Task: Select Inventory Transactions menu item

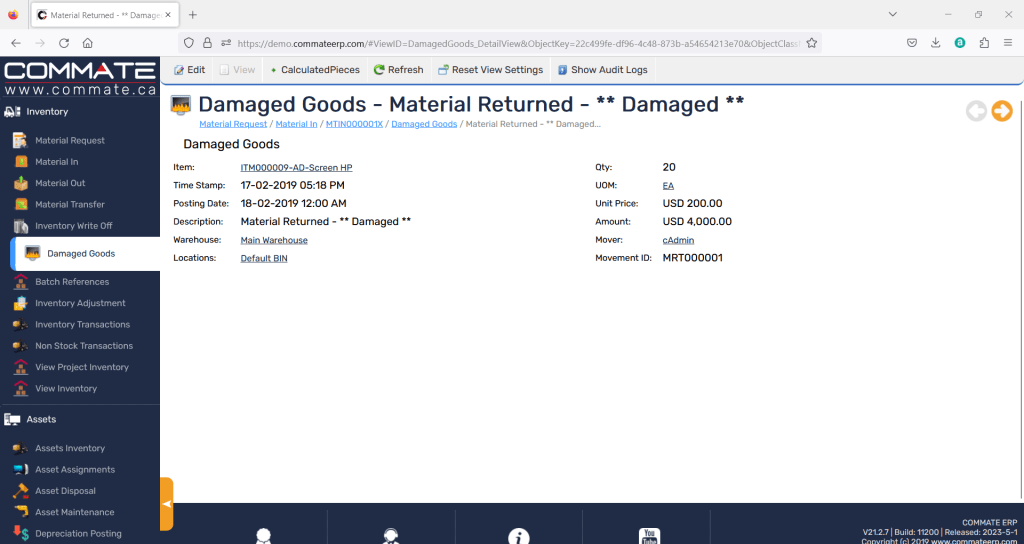Action: click(82, 325)
